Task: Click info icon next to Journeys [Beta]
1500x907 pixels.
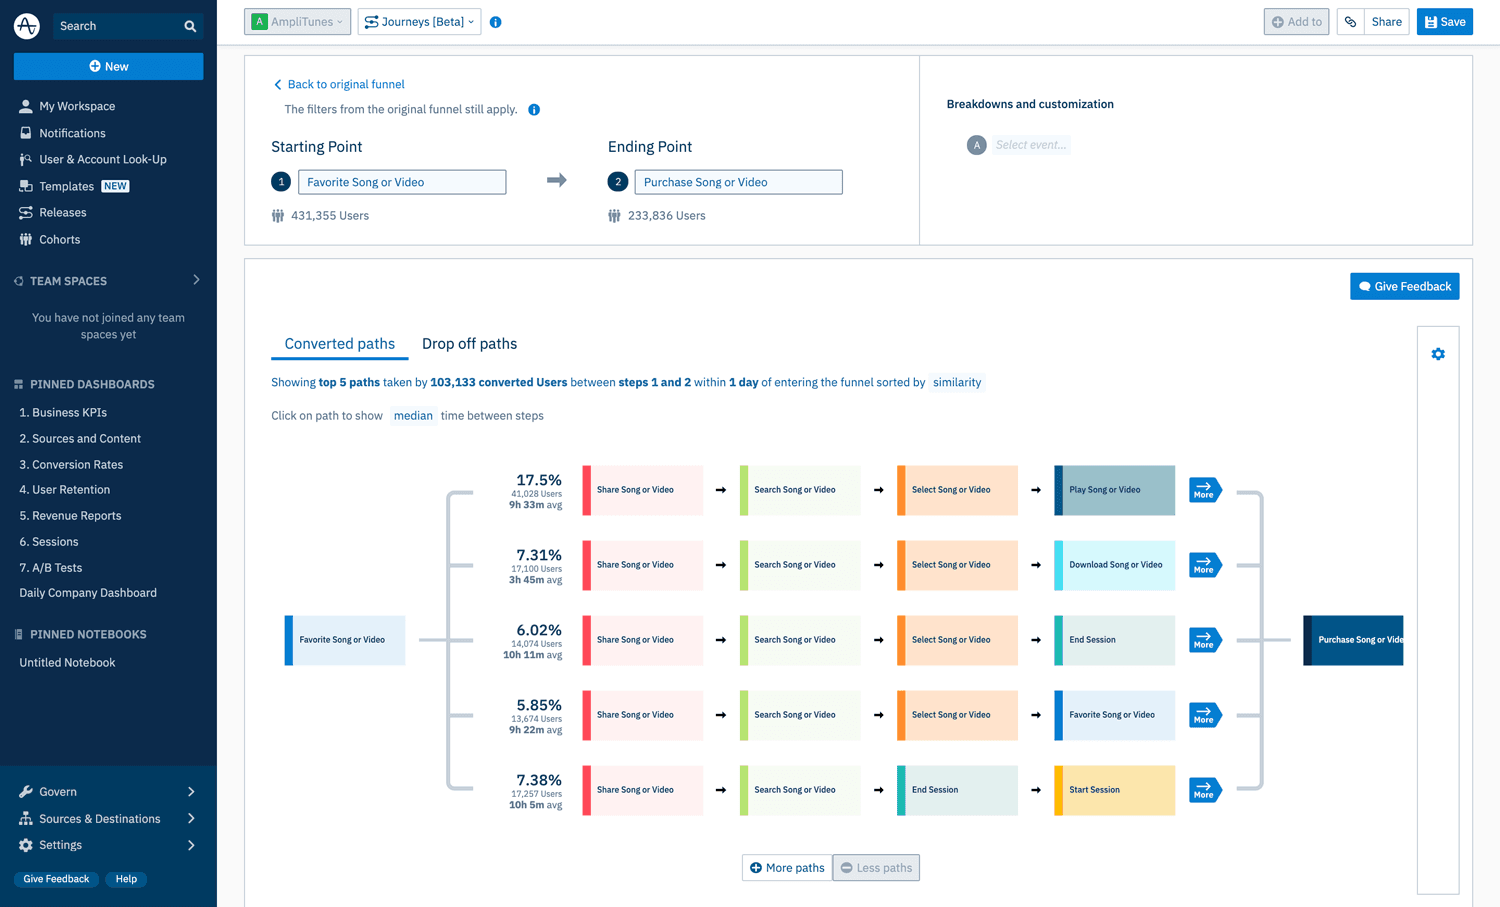Action: (495, 20)
